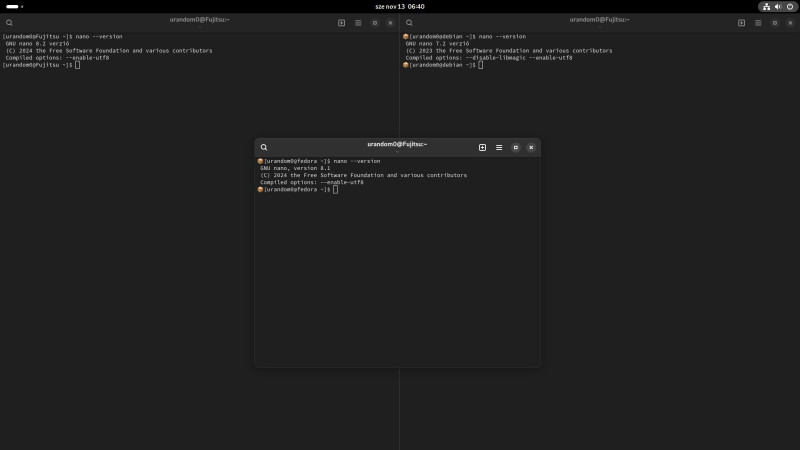Click the container icon before the fedora prompt
The image size is (800, 450).
tap(260, 161)
